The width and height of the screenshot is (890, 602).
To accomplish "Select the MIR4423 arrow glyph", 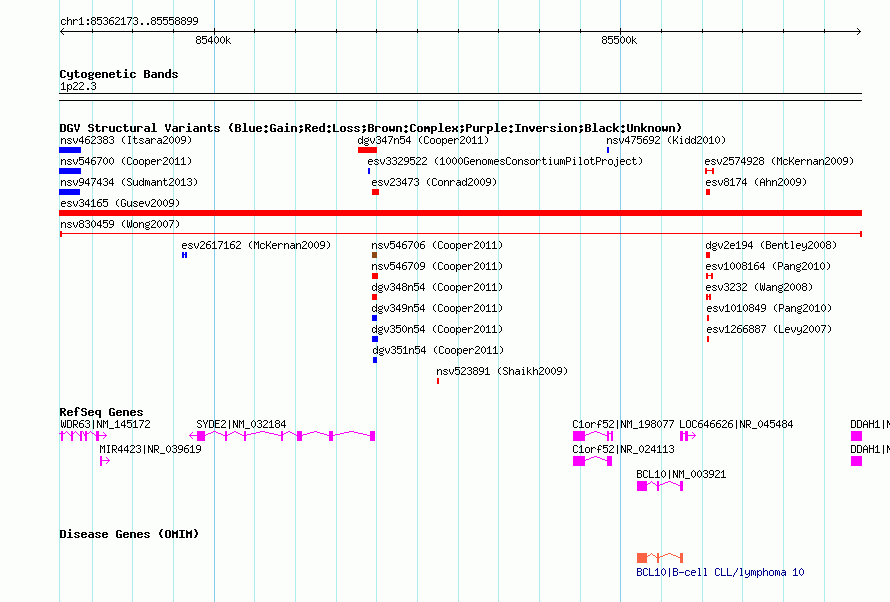I will tap(105, 461).
